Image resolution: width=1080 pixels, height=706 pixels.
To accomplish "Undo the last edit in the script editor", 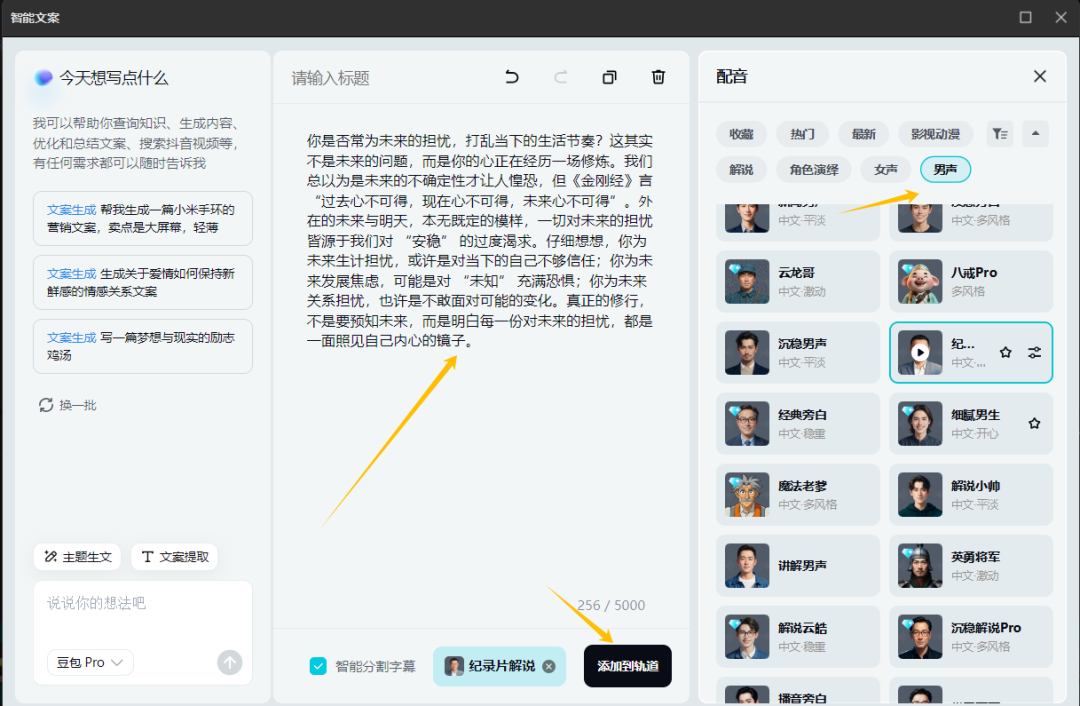I will coord(512,77).
